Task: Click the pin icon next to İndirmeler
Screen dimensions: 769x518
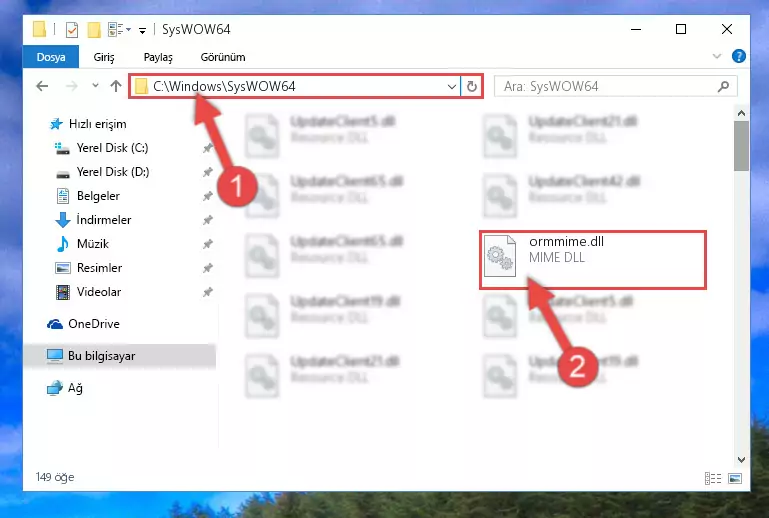Action: pyautogui.click(x=207, y=220)
